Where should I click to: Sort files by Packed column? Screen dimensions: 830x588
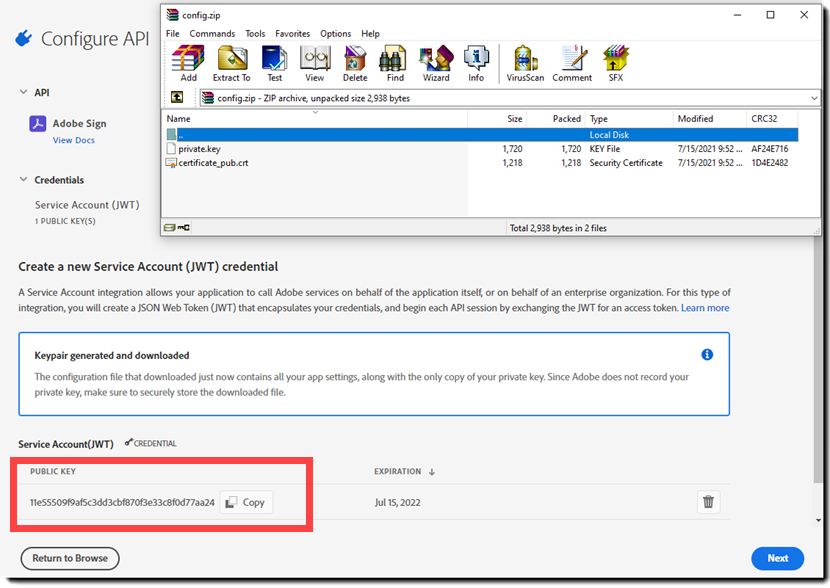click(x=556, y=119)
